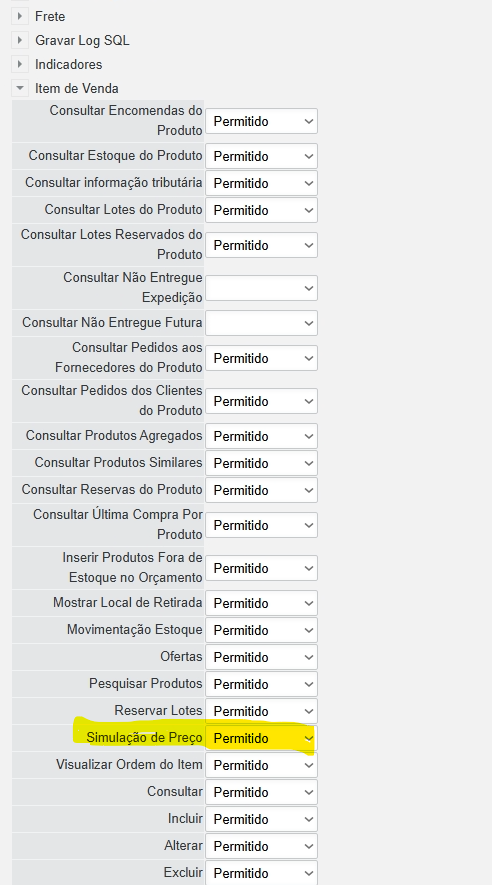
Task: Open the Excluir permission dropdown
Action: tap(261, 873)
